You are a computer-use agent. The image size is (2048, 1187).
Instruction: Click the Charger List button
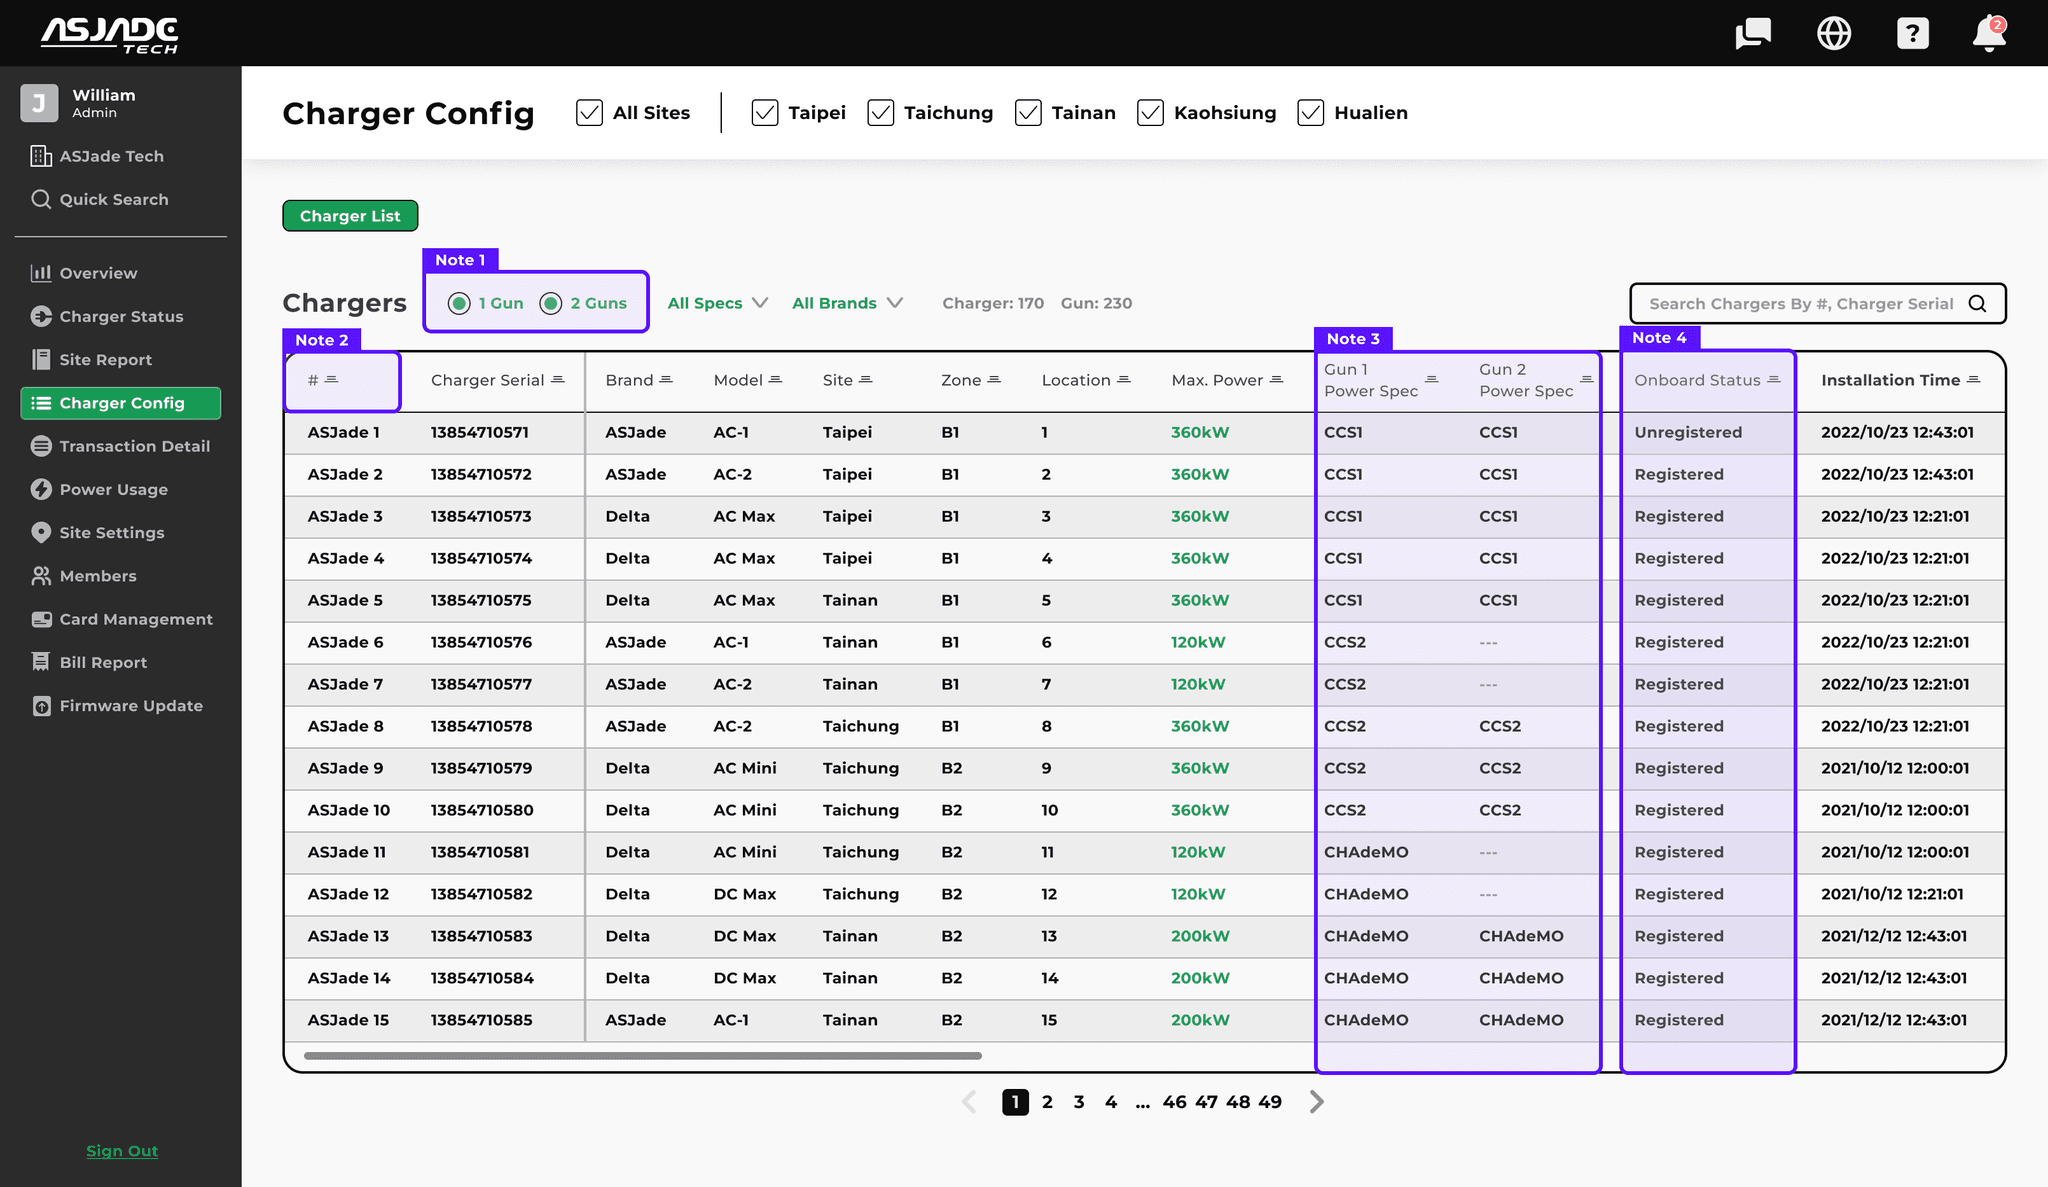click(x=350, y=216)
